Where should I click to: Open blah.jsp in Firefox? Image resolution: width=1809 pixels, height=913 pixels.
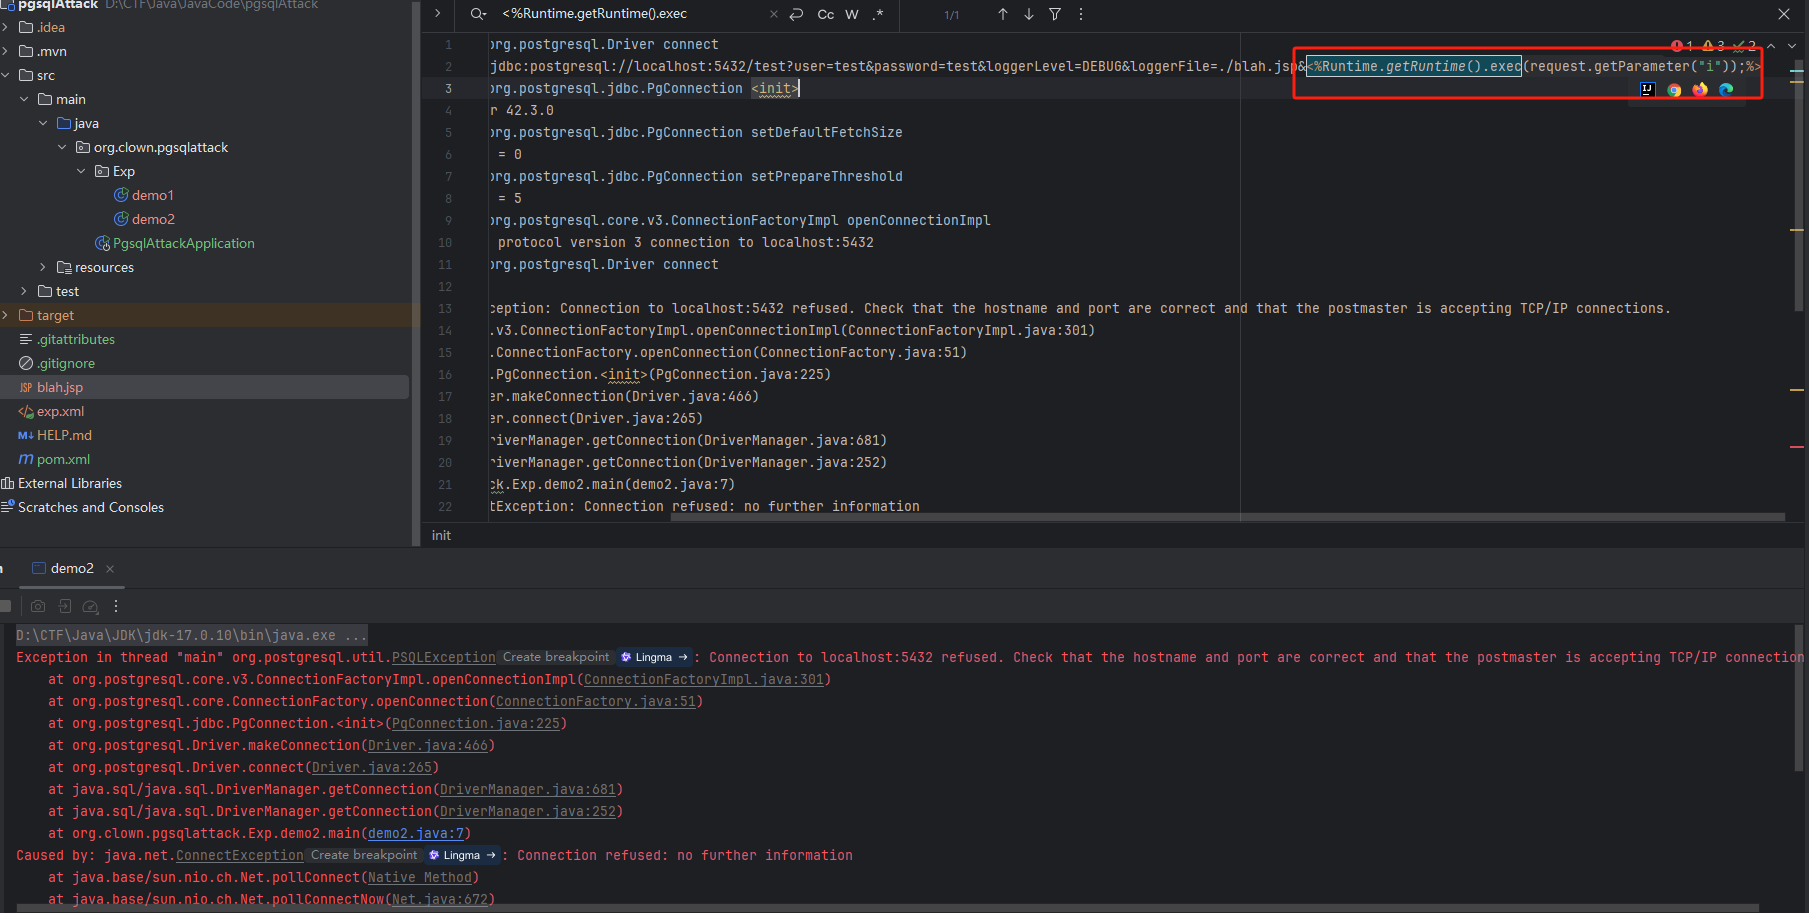point(1700,89)
